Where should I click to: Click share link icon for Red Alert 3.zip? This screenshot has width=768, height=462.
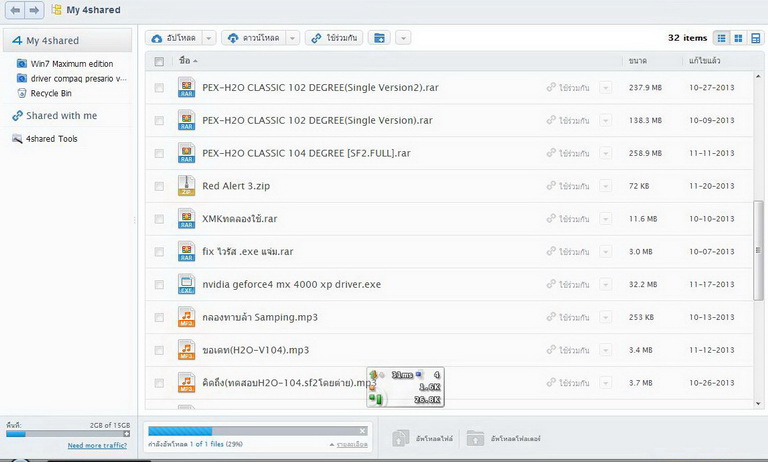[x=551, y=185]
